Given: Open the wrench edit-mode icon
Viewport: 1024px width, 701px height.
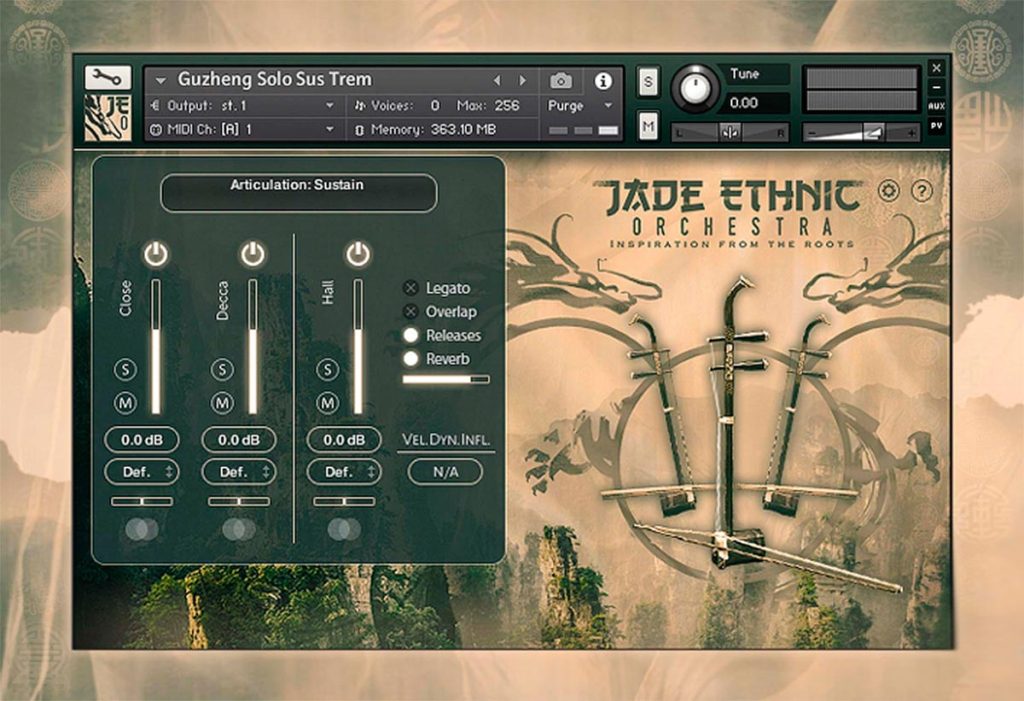Looking at the screenshot, I should [108, 78].
